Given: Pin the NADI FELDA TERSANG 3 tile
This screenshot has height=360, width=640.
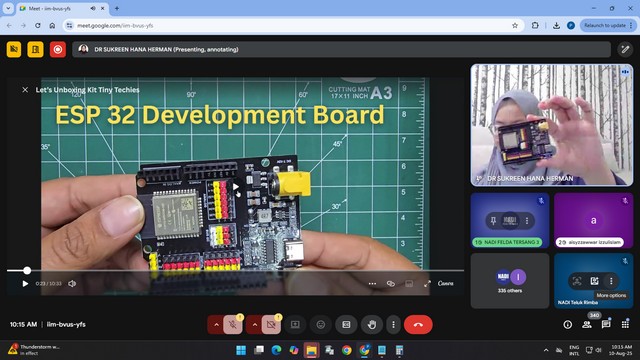Looking at the screenshot, I should [493, 221].
